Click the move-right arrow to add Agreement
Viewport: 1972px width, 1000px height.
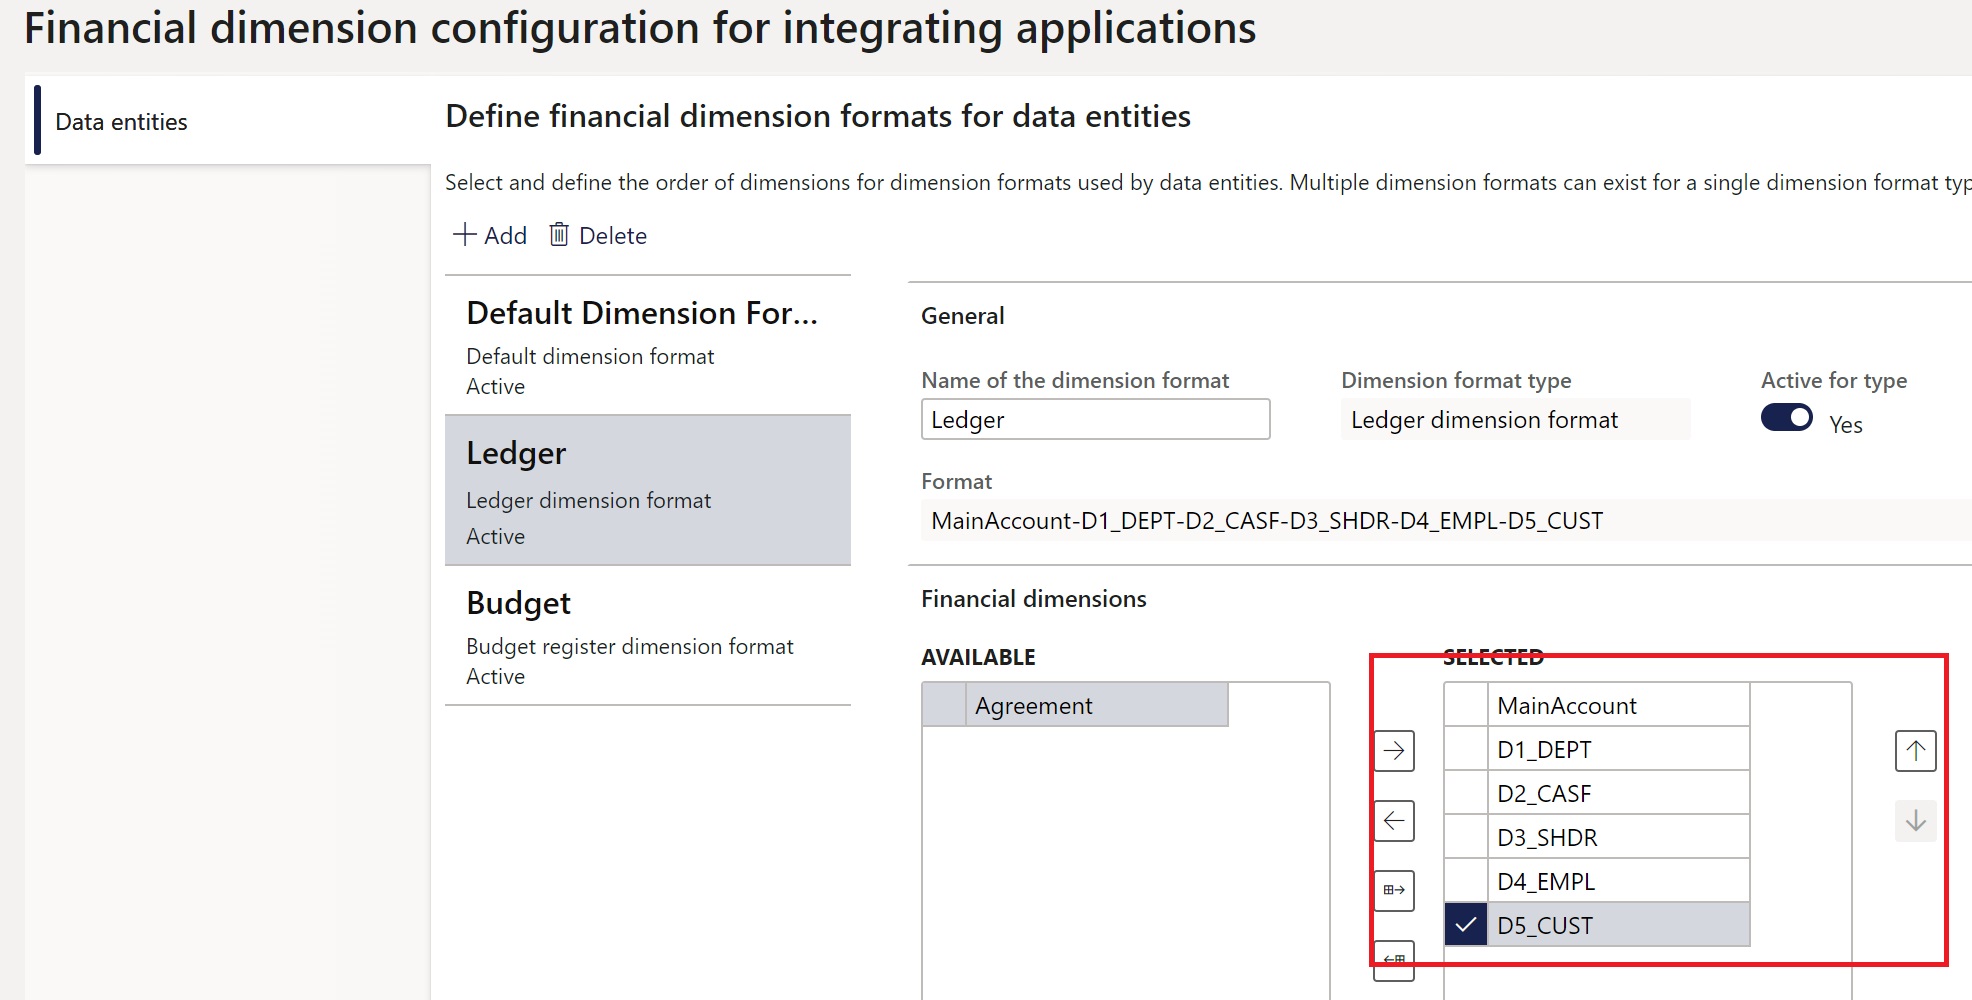click(x=1394, y=750)
